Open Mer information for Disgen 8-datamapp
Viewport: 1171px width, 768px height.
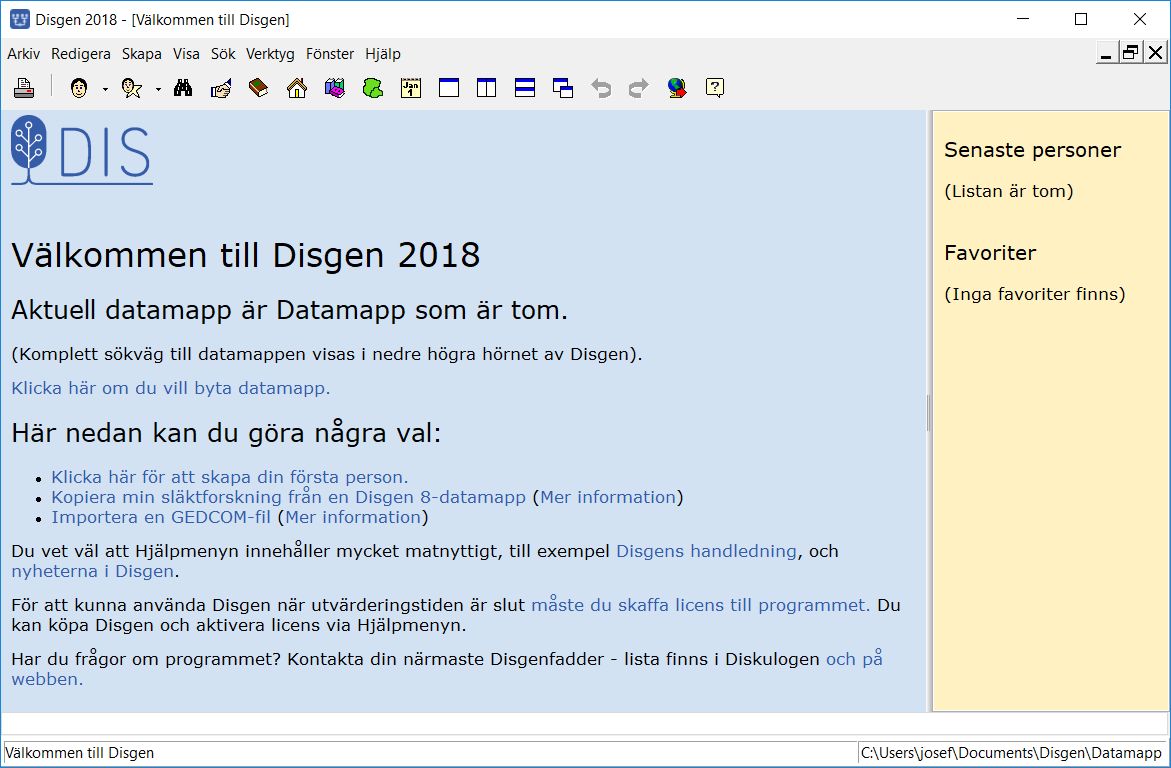pos(608,498)
